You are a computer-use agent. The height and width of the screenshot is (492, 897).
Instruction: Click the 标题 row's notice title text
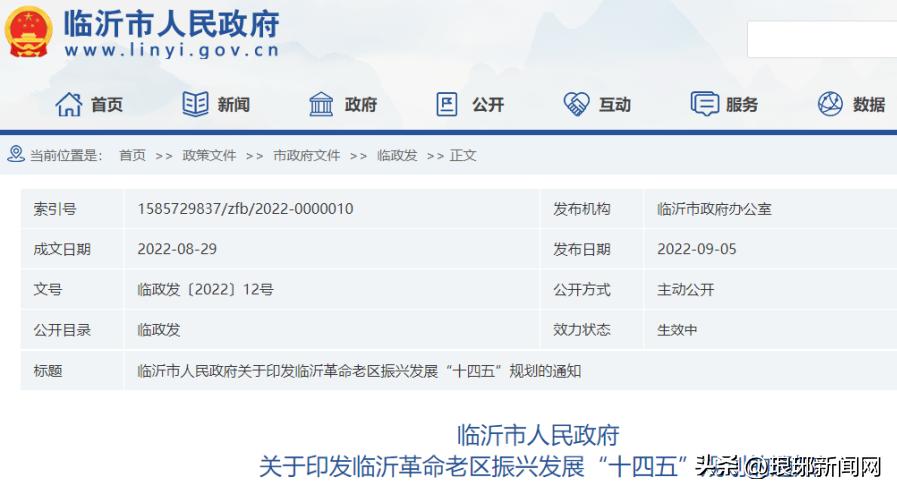[x=359, y=371]
